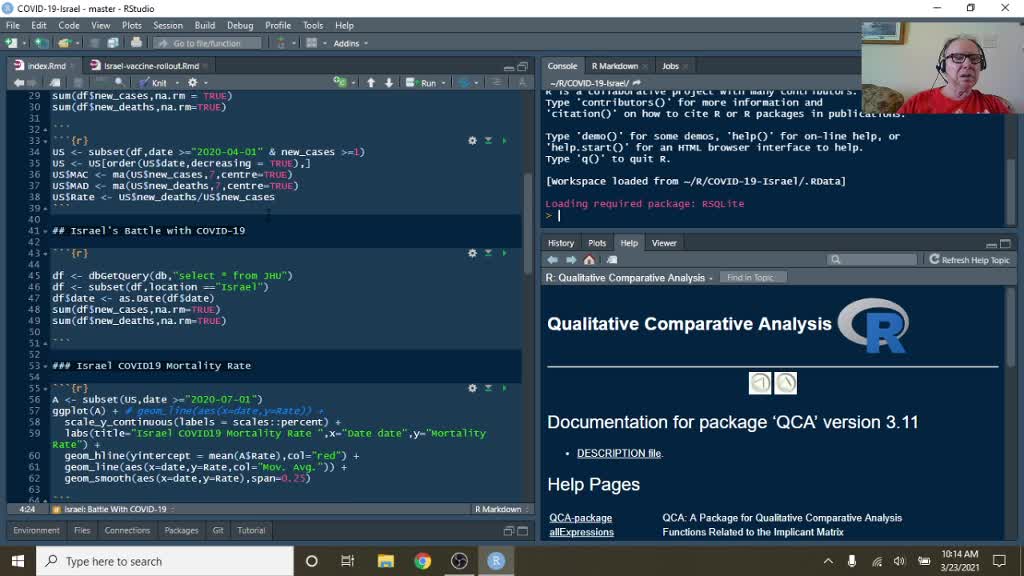Click the Insert new code chunk icon
The image size is (1024, 576).
340,83
